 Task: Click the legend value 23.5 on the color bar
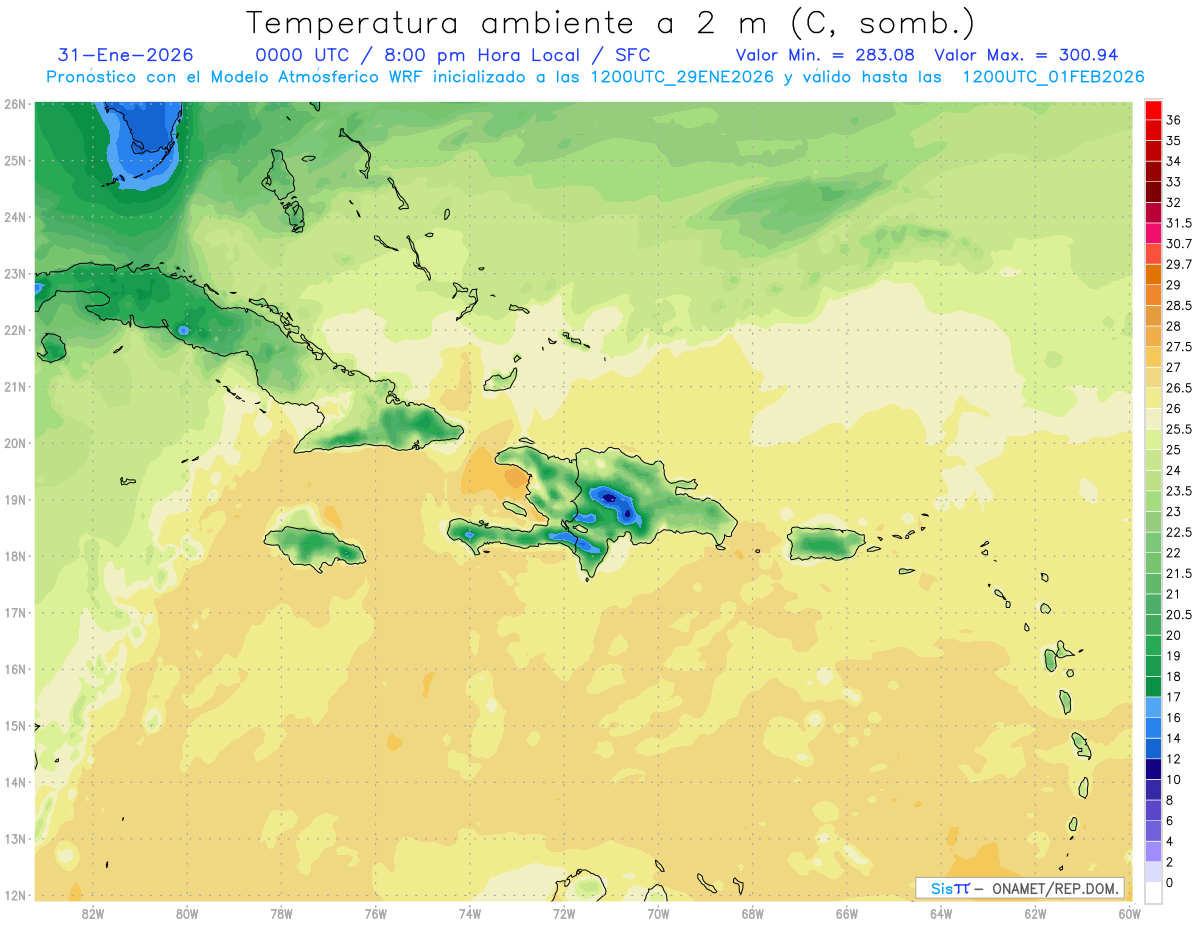1179,491
